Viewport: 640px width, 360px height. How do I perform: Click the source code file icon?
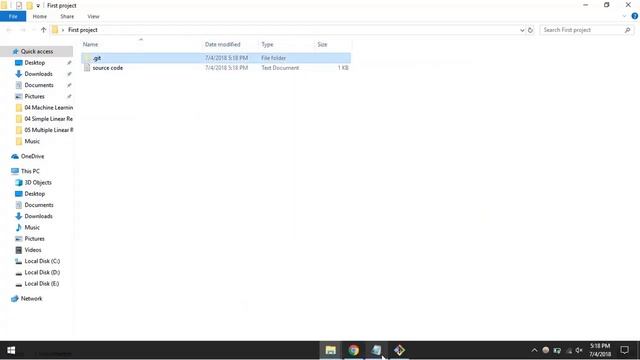tap(87, 68)
